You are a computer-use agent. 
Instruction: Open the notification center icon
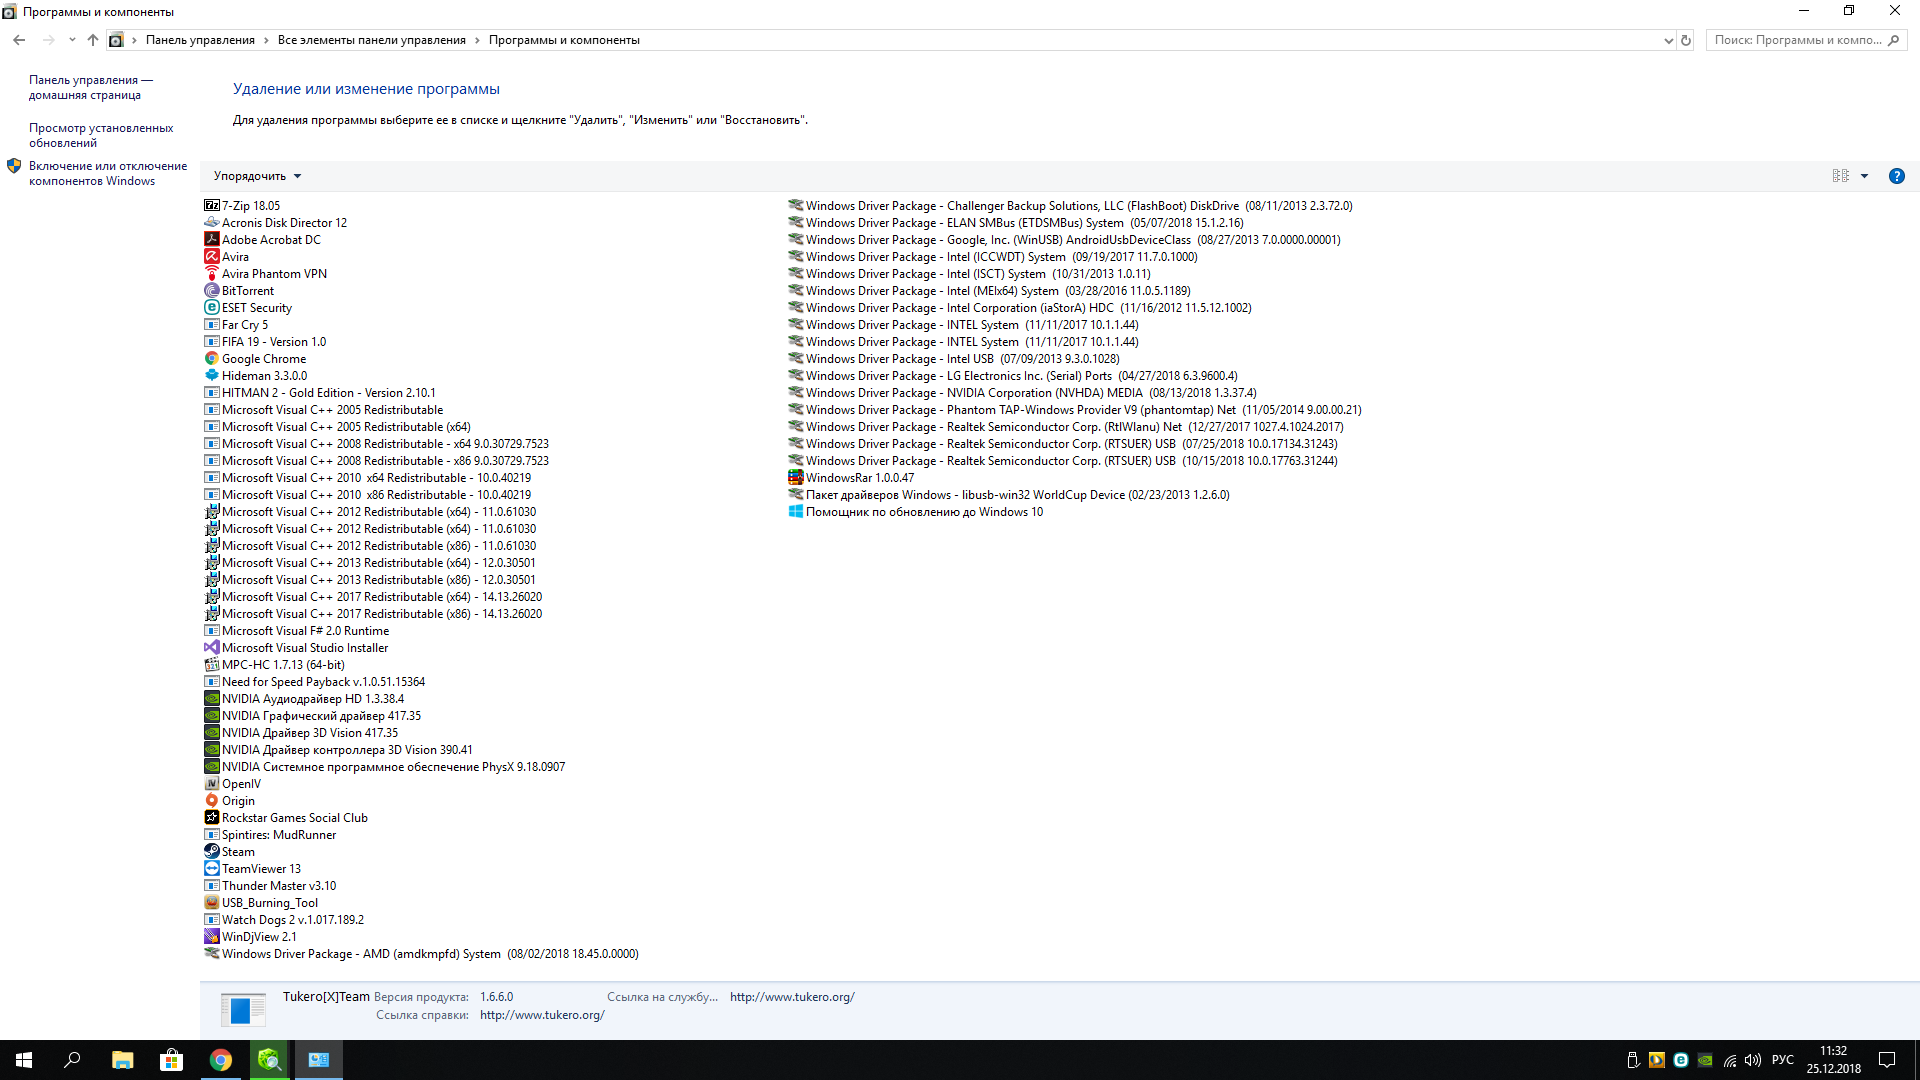click(x=1887, y=1060)
